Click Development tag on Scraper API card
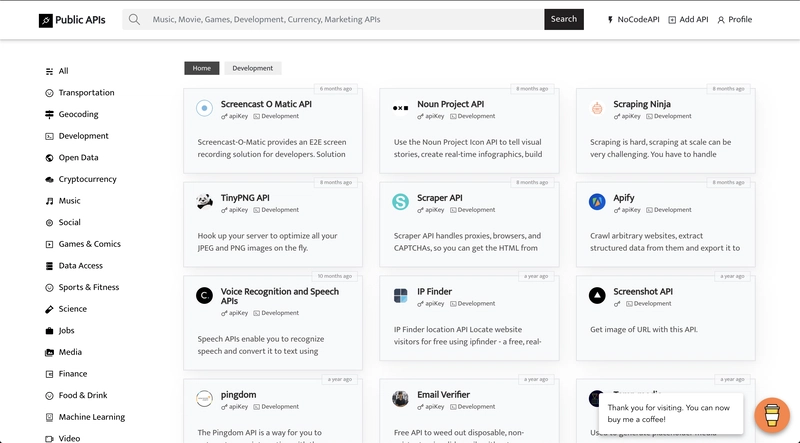Image resolution: width=800 pixels, height=443 pixels. 472,210
